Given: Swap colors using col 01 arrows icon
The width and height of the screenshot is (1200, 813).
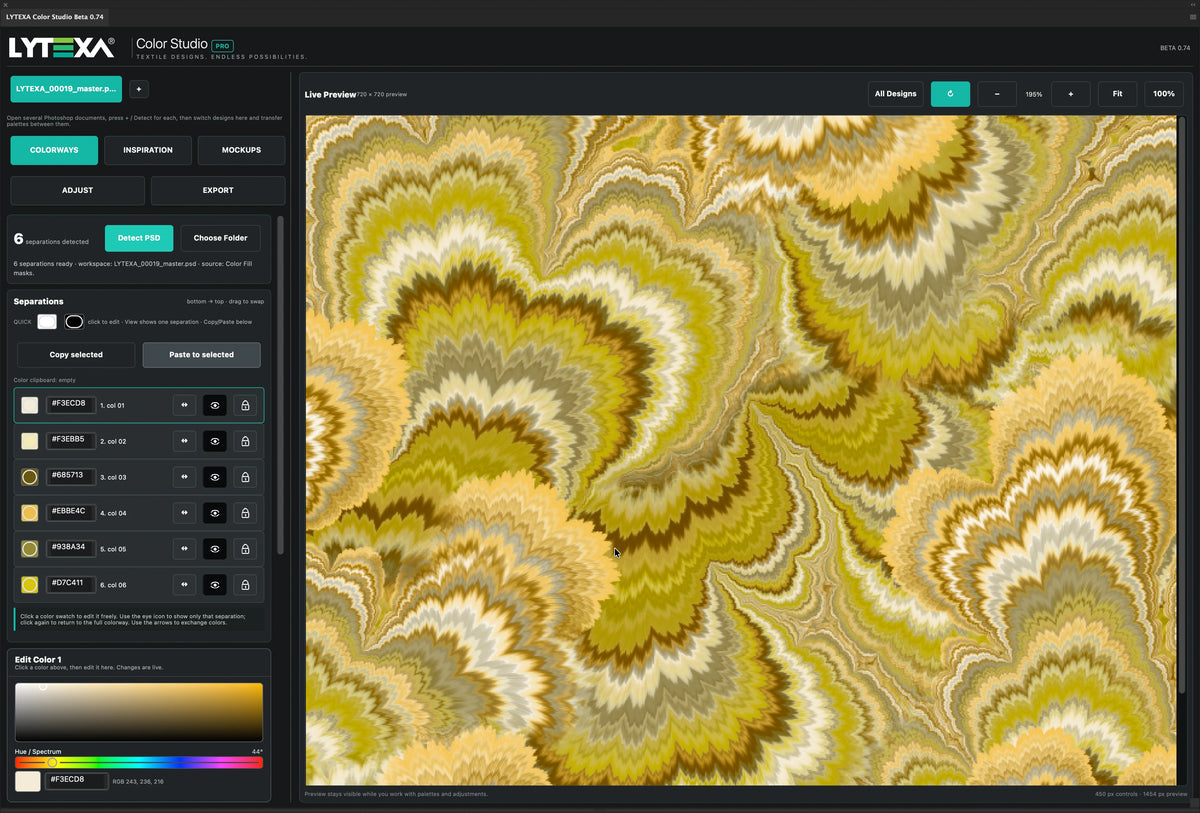Looking at the screenshot, I should pyautogui.click(x=184, y=405).
